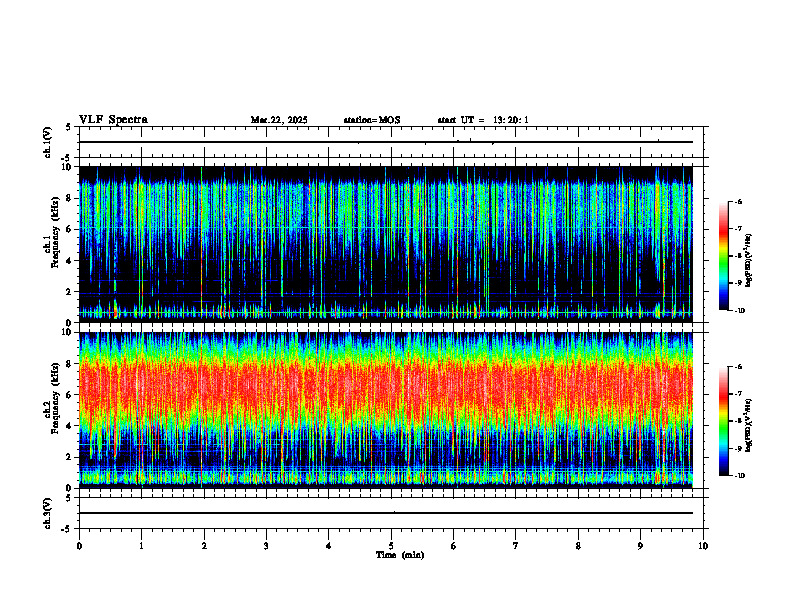This screenshot has height=612, width=792.
Task: Click time axis tick label "4"
Action: pyautogui.click(x=329, y=546)
